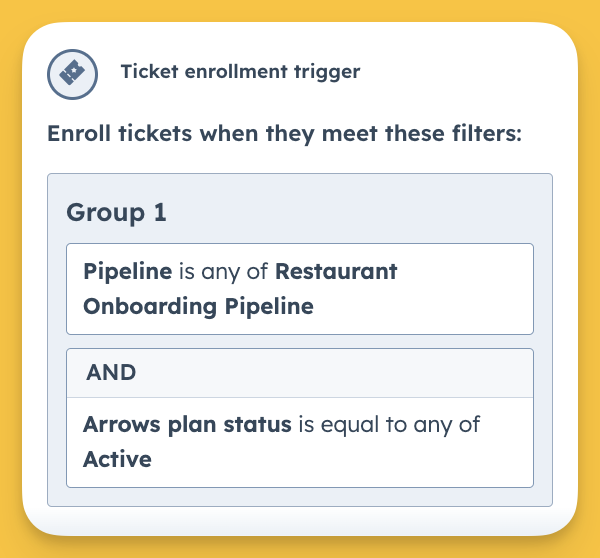This screenshot has width=600, height=558.
Task: Open the Pipeline filter card
Action: point(300,289)
